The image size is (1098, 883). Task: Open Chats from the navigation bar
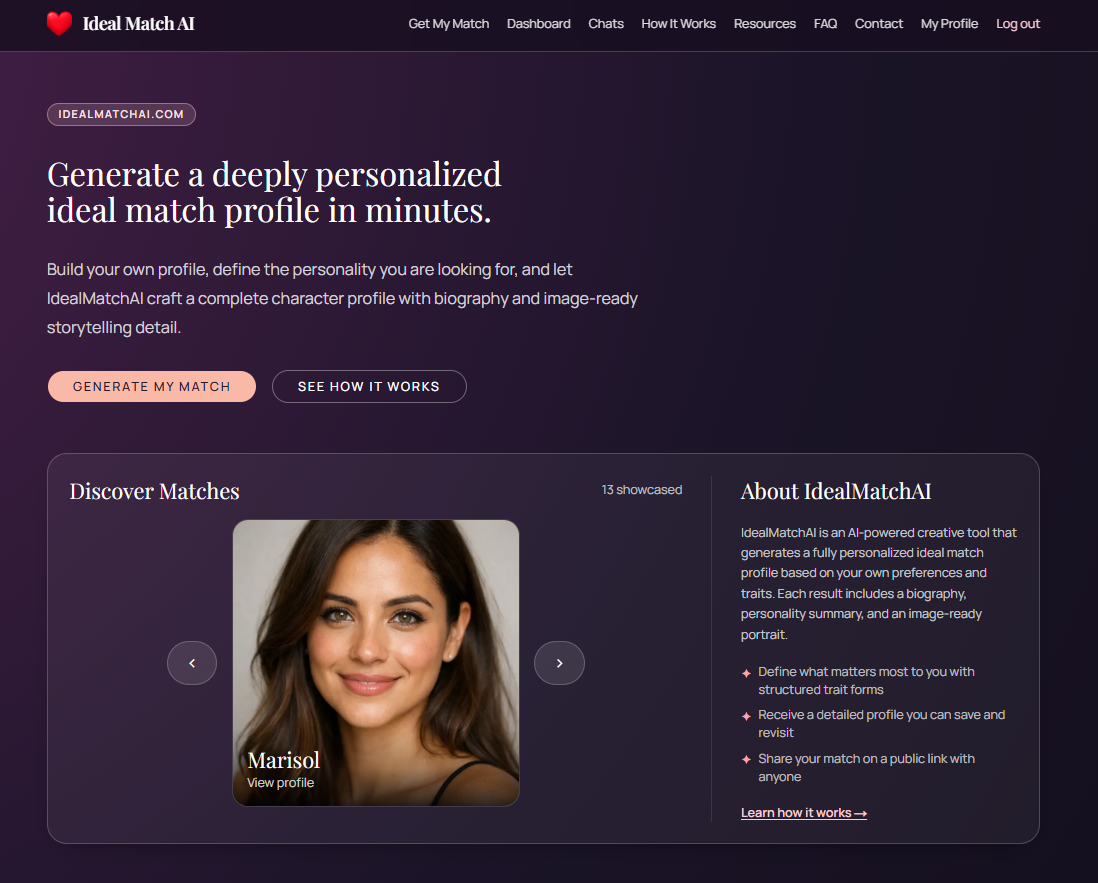pos(606,24)
